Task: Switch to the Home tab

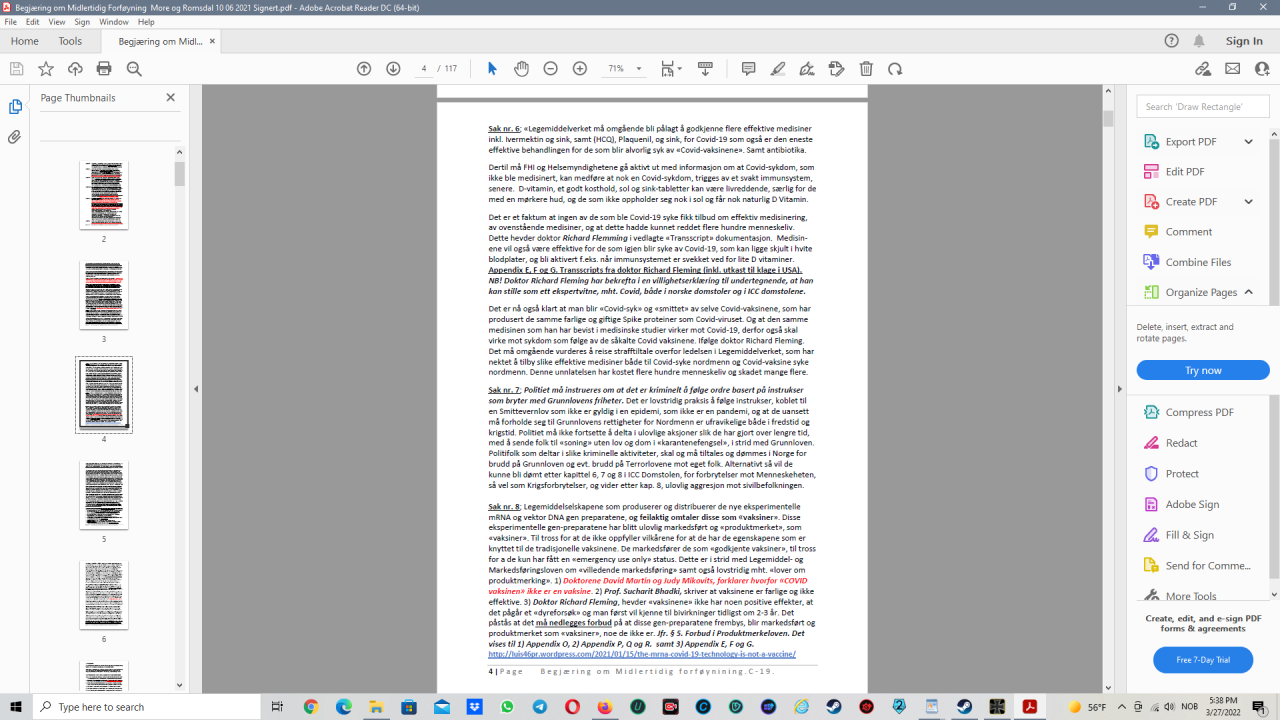Action: 24,41
